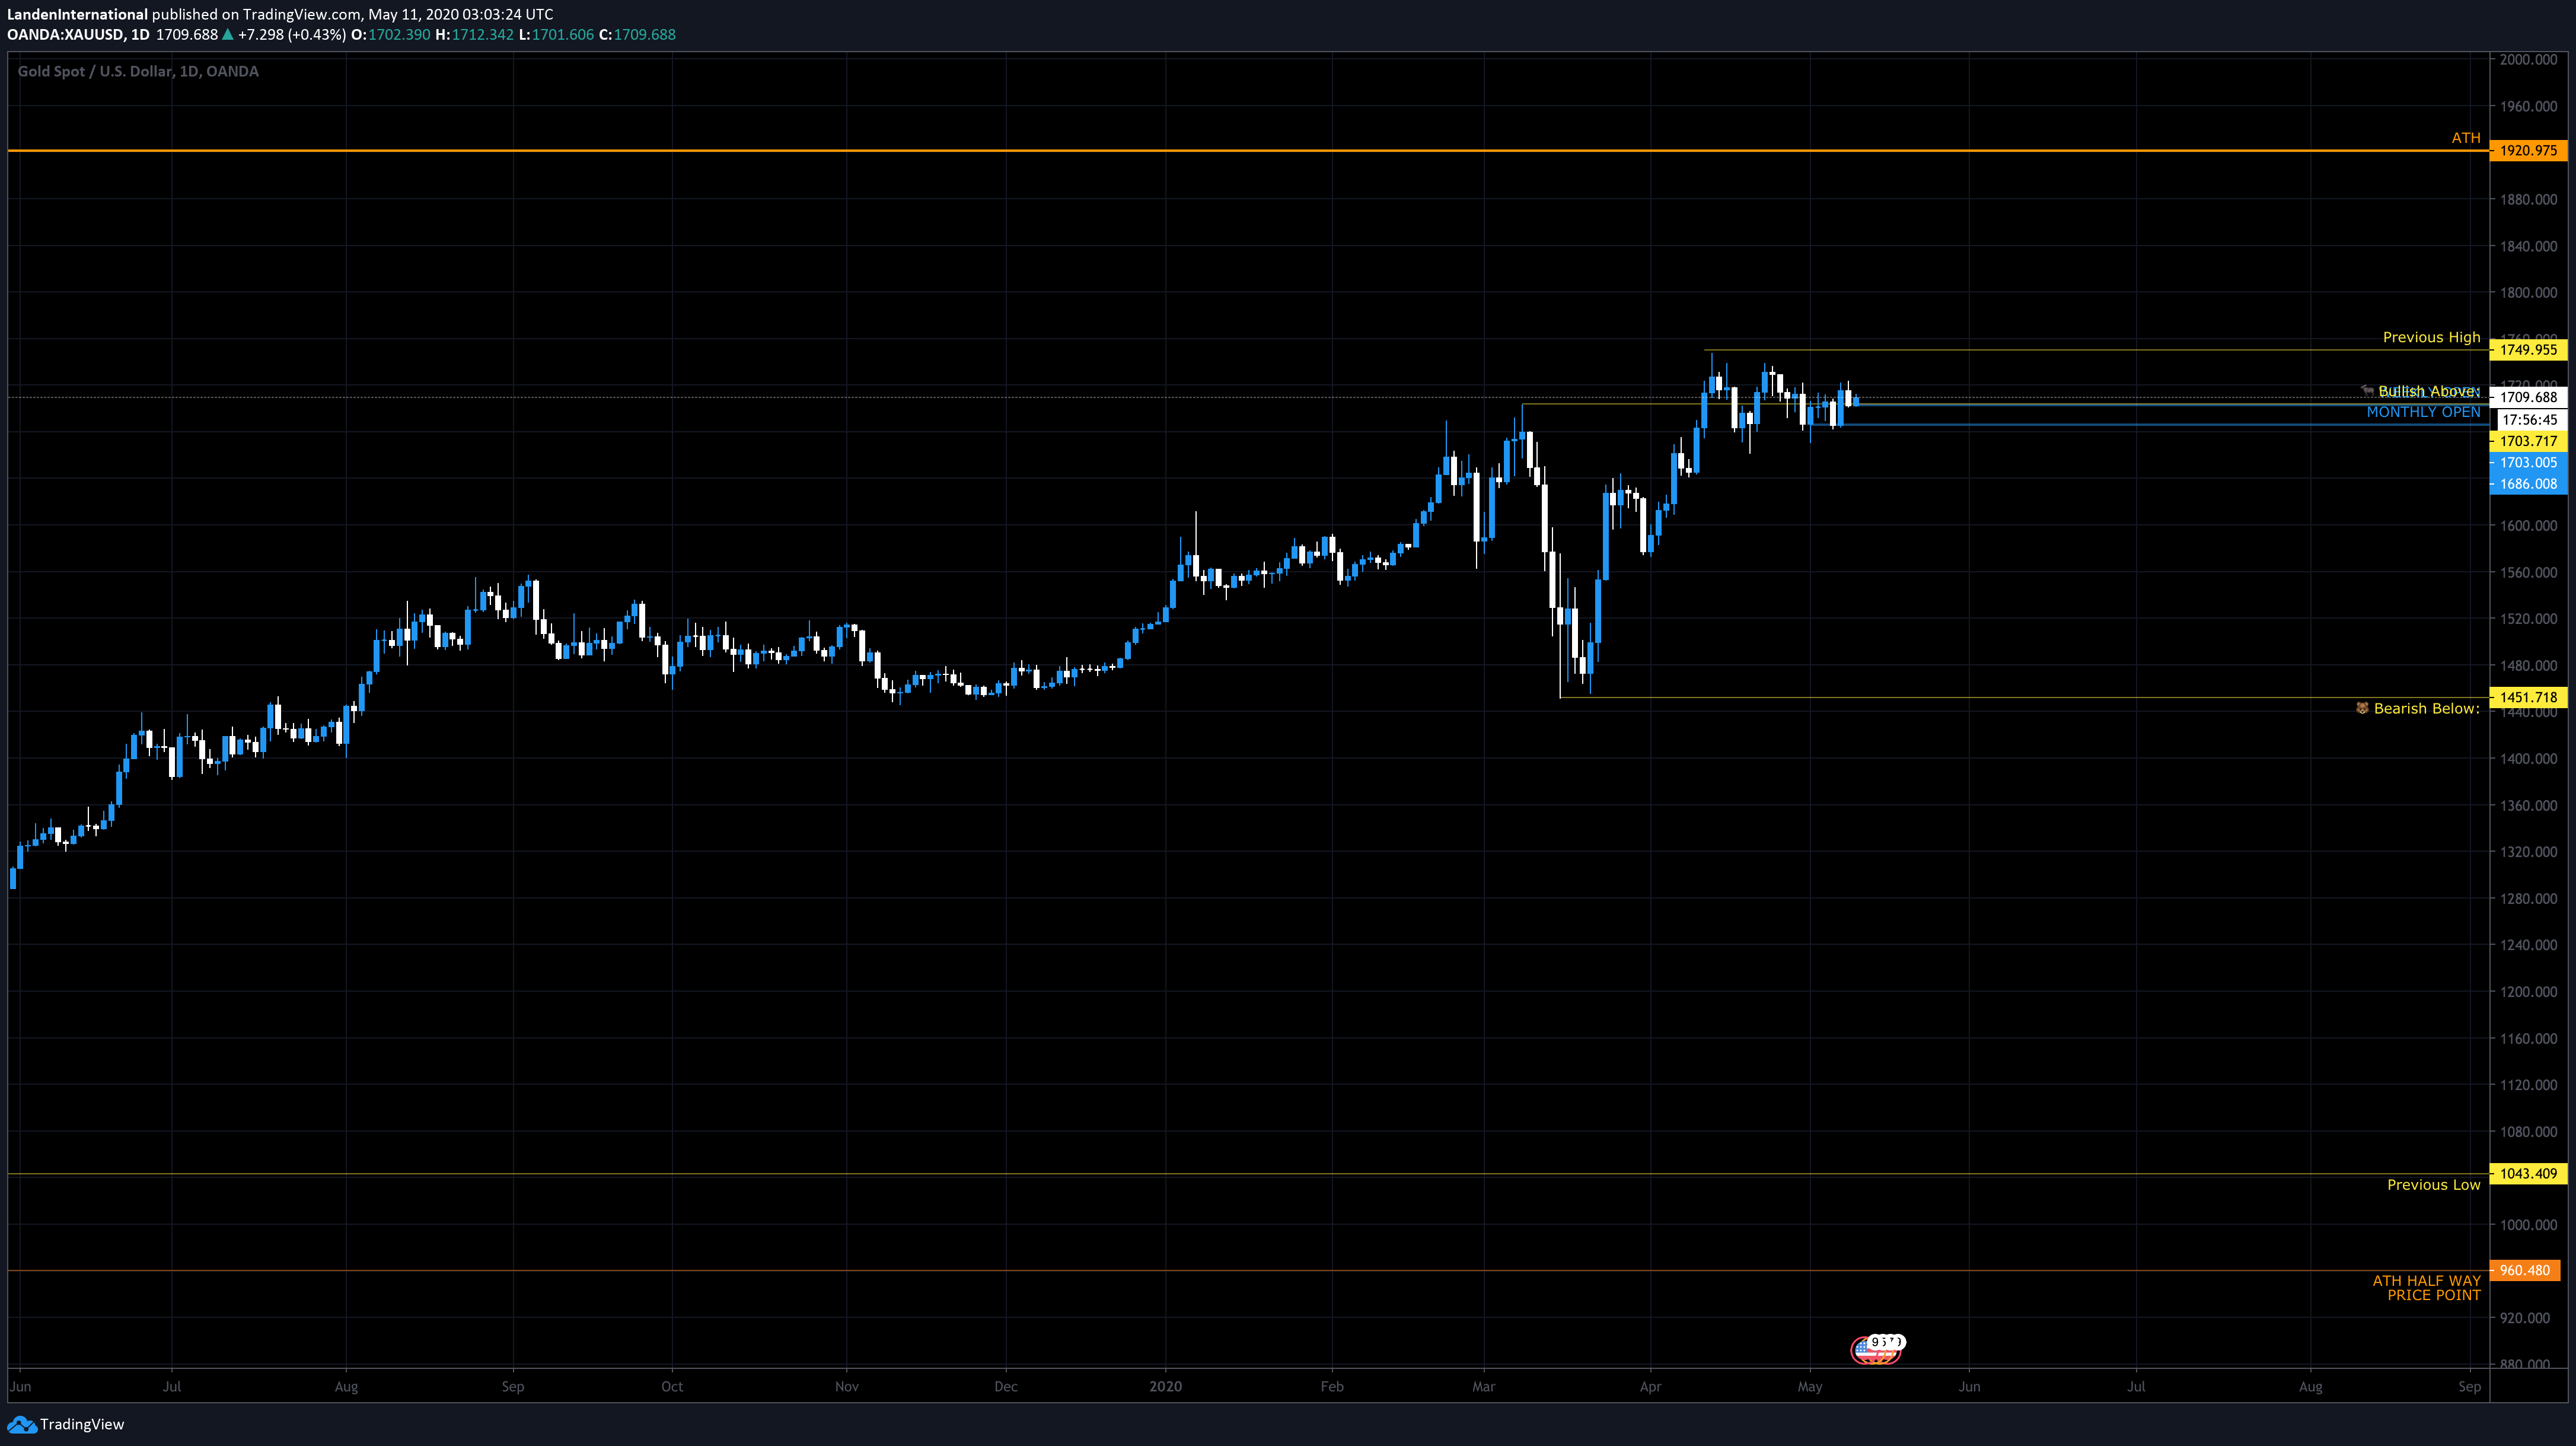Click the Gold Spot / U.S. Dollar chart title
2576x1446 pixels.
[138, 71]
